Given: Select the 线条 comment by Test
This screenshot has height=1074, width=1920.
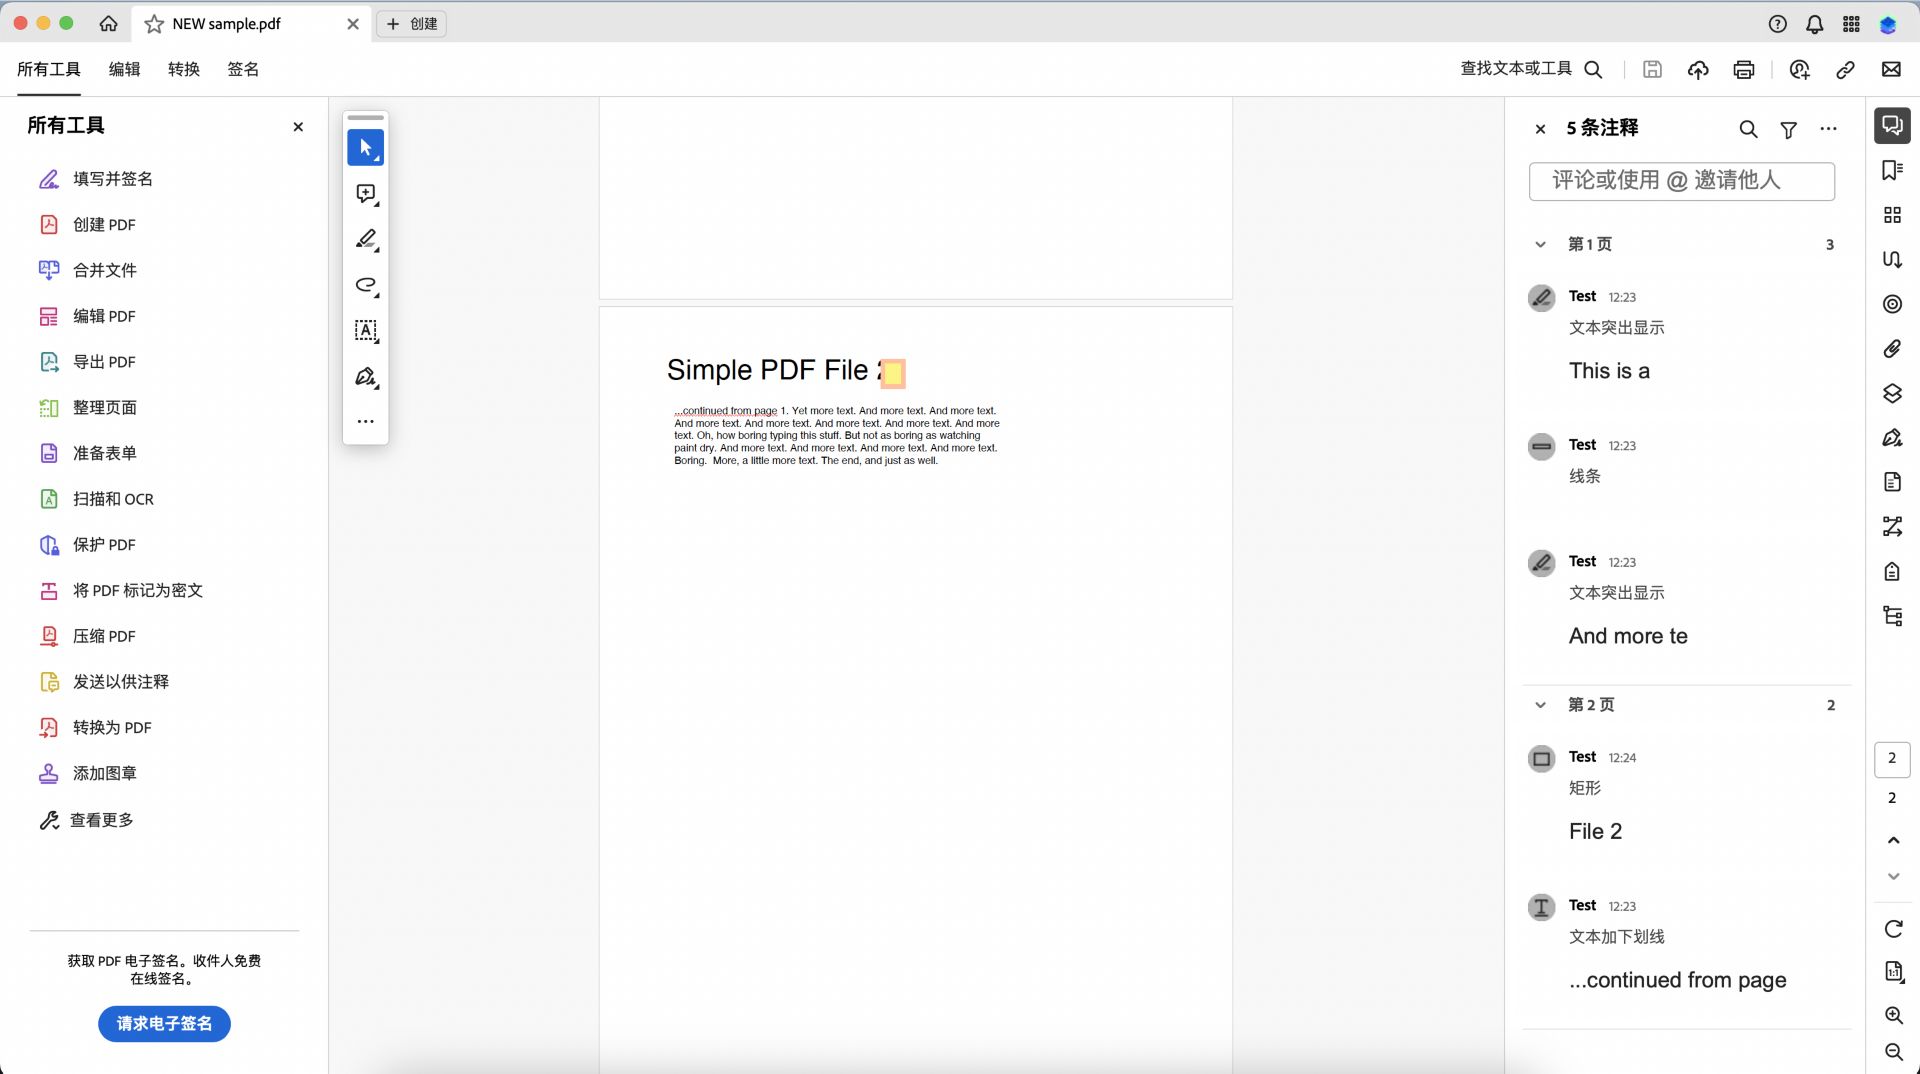Looking at the screenshot, I should coord(1686,461).
